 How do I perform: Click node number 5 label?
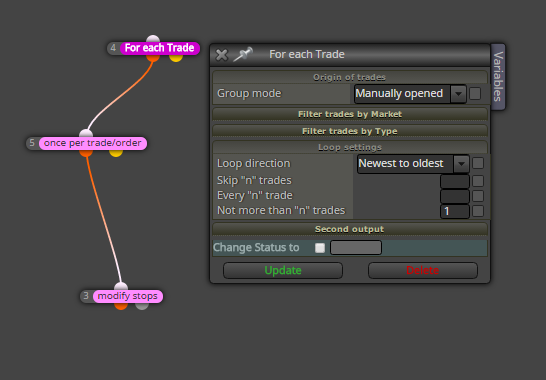(x=32, y=143)
